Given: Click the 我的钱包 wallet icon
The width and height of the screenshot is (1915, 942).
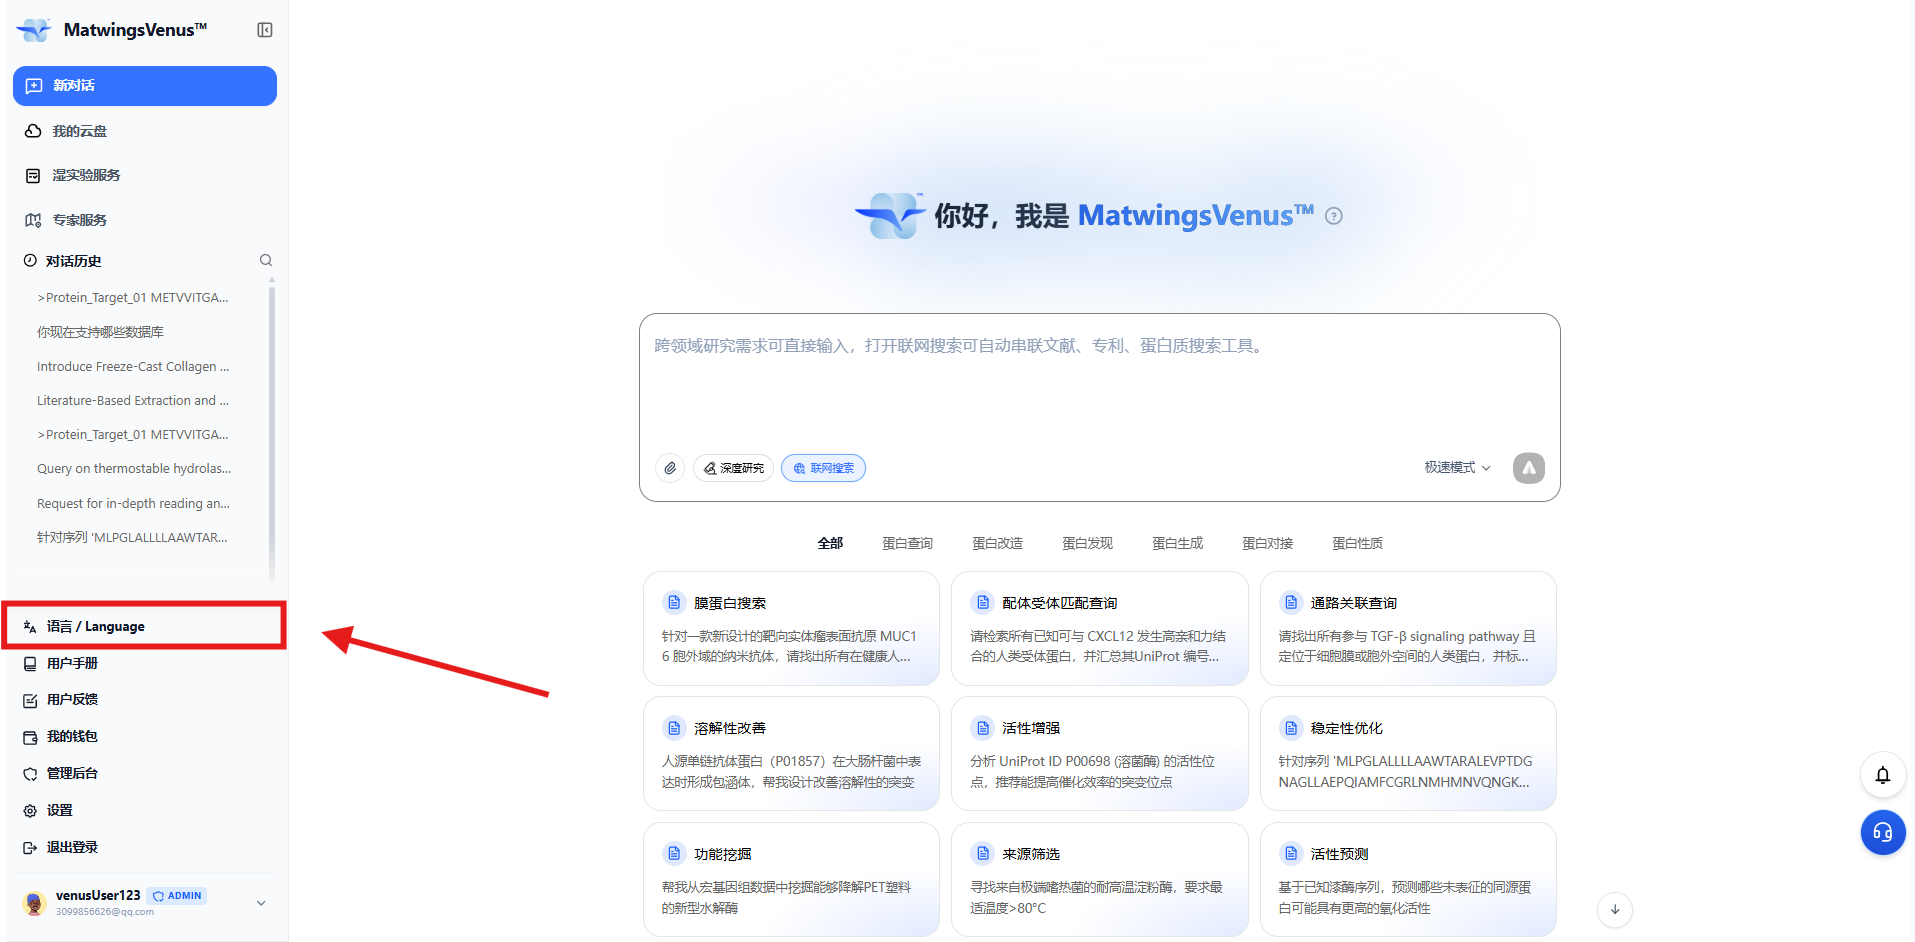Looking at the screenshot, I should [30, 737].
